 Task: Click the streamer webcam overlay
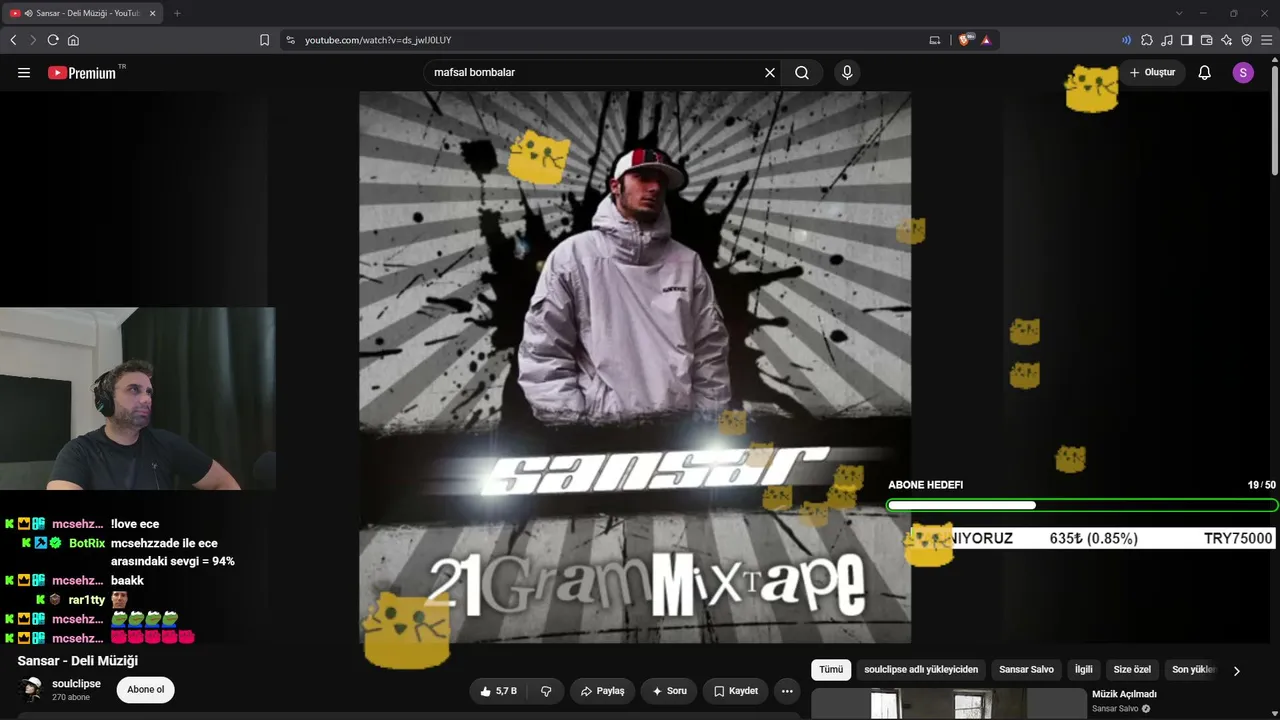tap(137, 398)
